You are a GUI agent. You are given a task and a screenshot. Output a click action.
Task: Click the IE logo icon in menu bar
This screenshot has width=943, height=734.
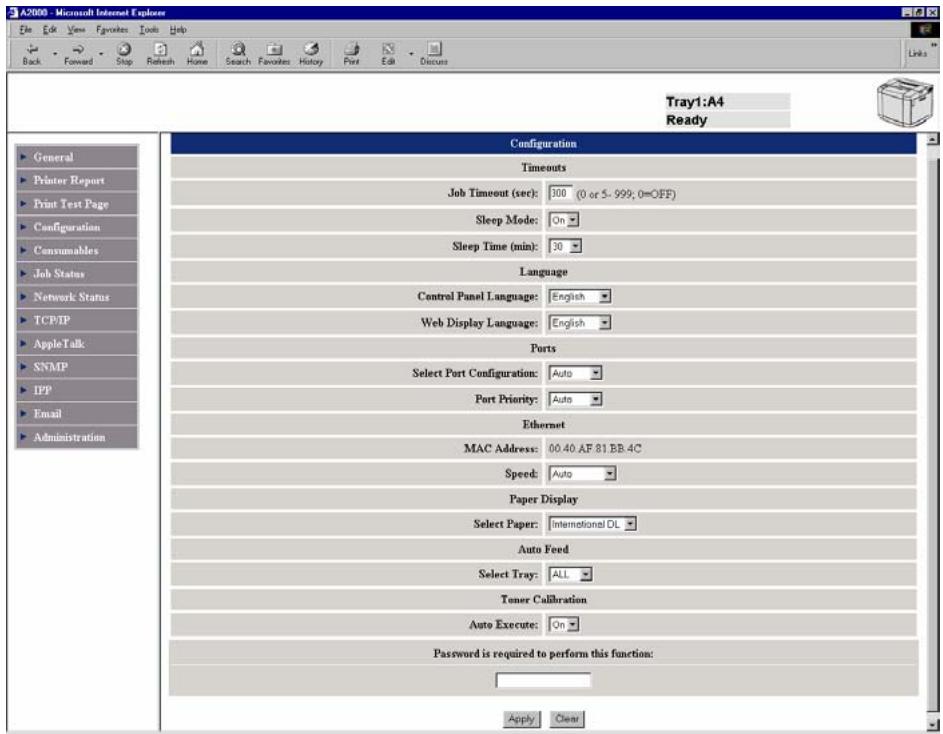(x=924, y=29)
